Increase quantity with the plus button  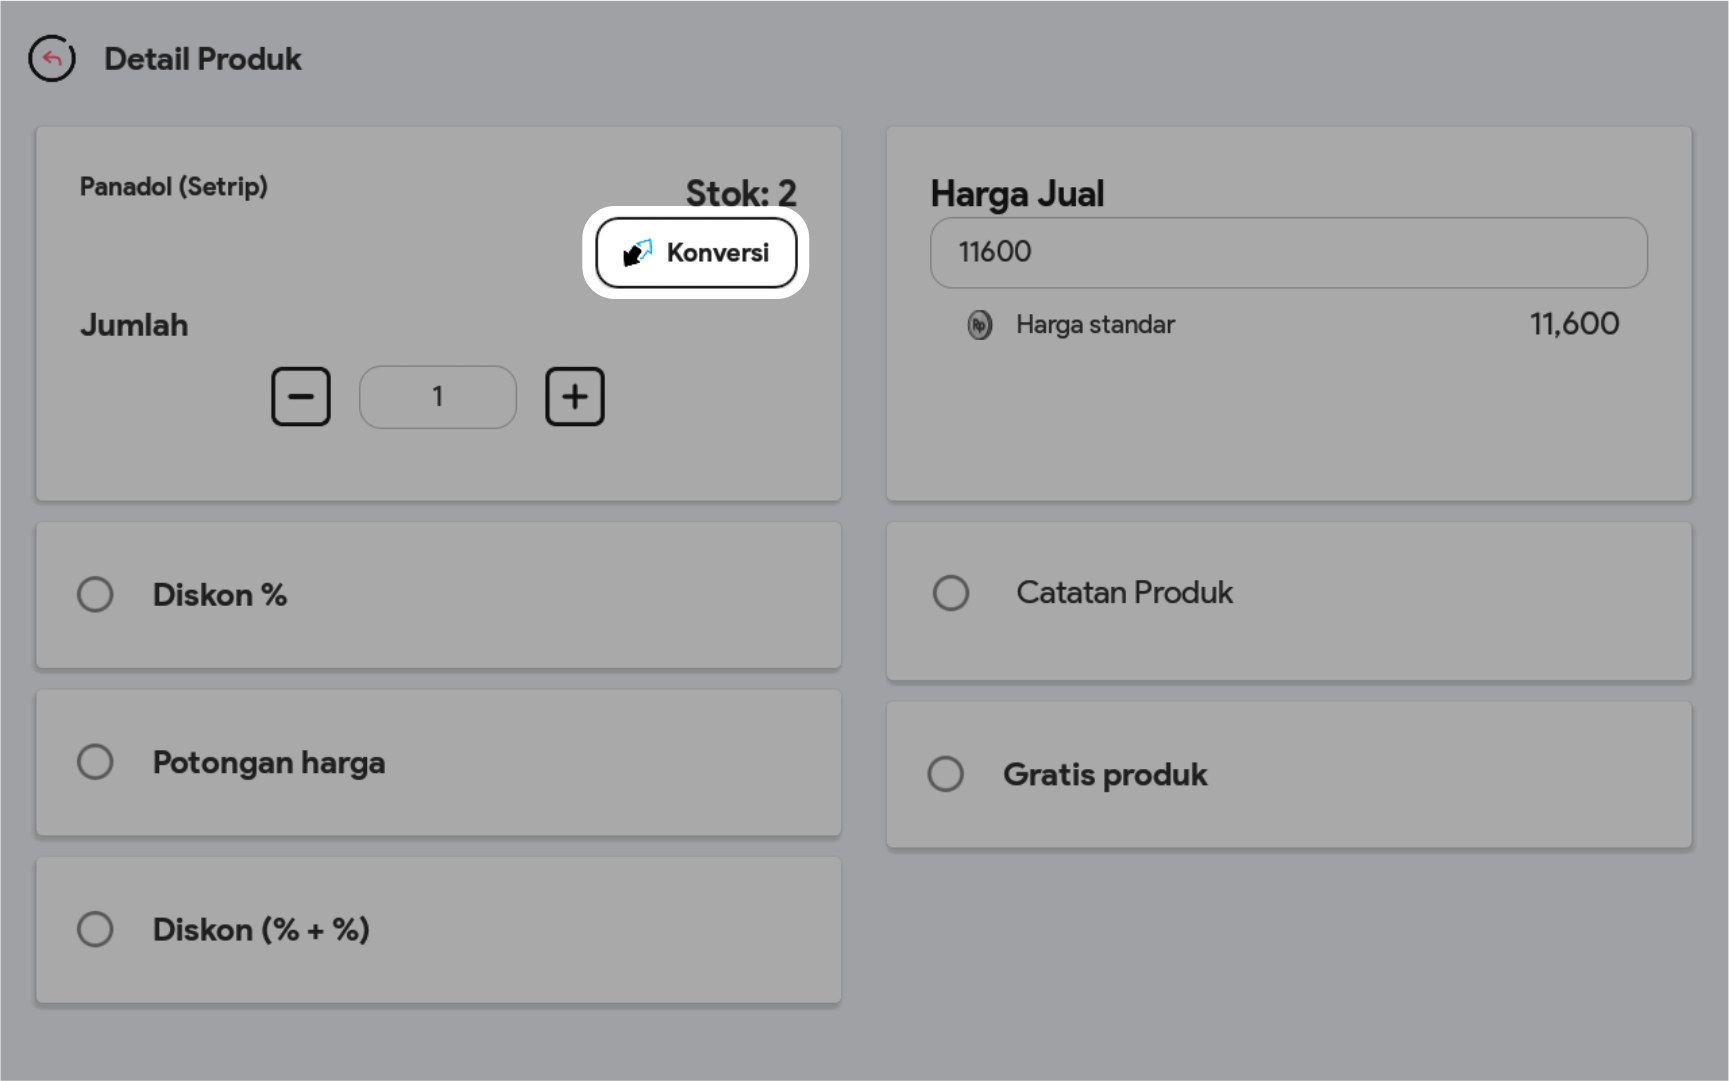575,397
